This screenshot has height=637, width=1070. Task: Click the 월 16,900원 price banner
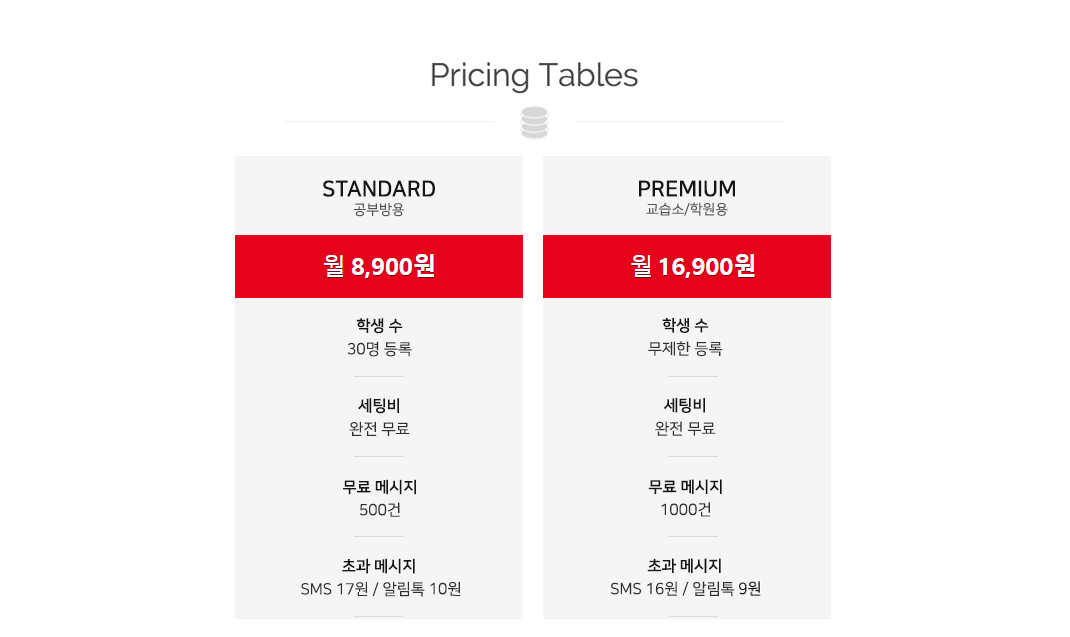tap(686, 266)
